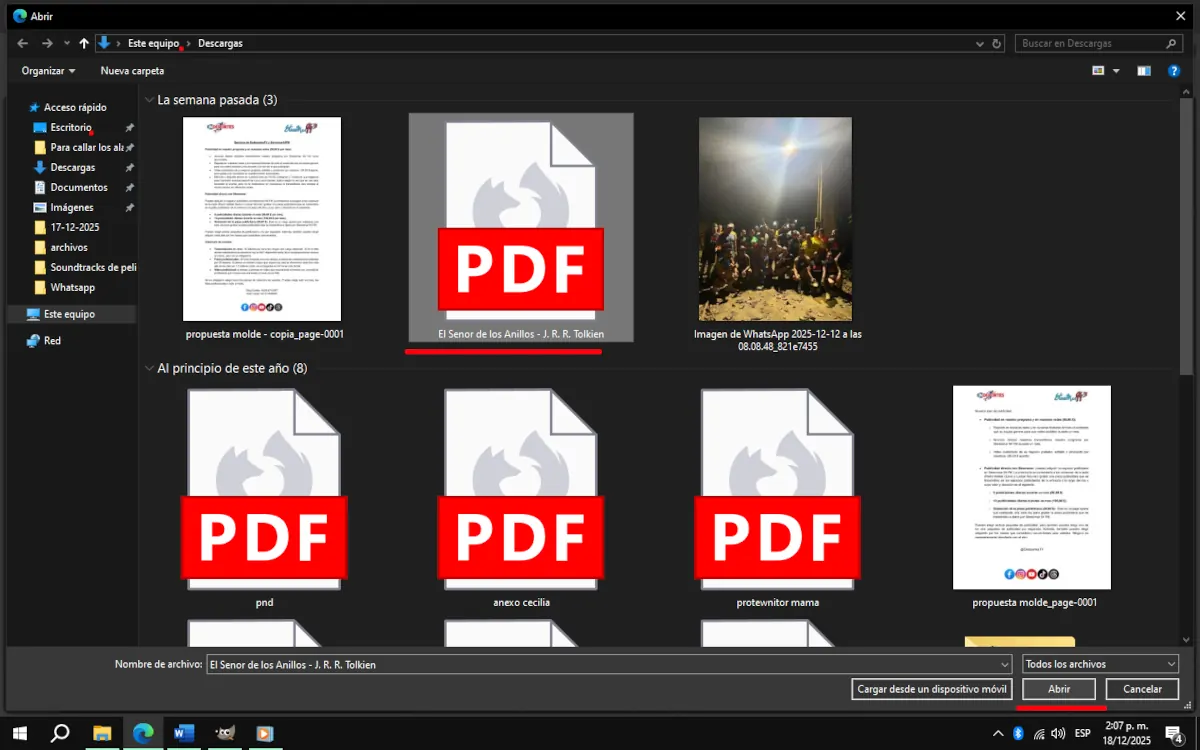Collapse the 'La semana pasada' group

click(148, 100)
